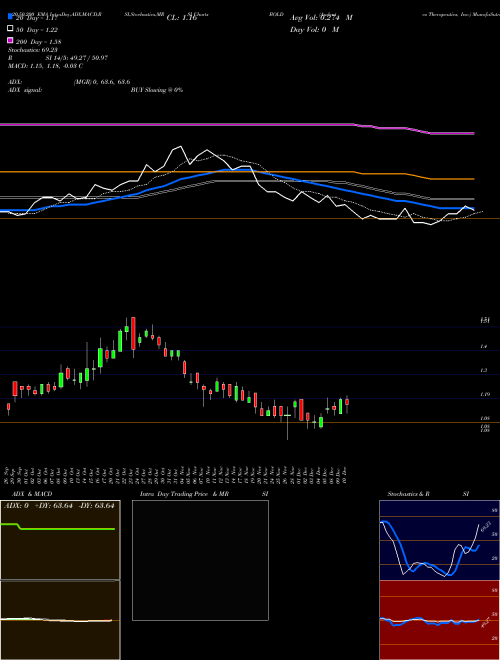Click the 1.3 price axis label
The height and width of the screenshot is (660, 500).
[x=484, y=370]
